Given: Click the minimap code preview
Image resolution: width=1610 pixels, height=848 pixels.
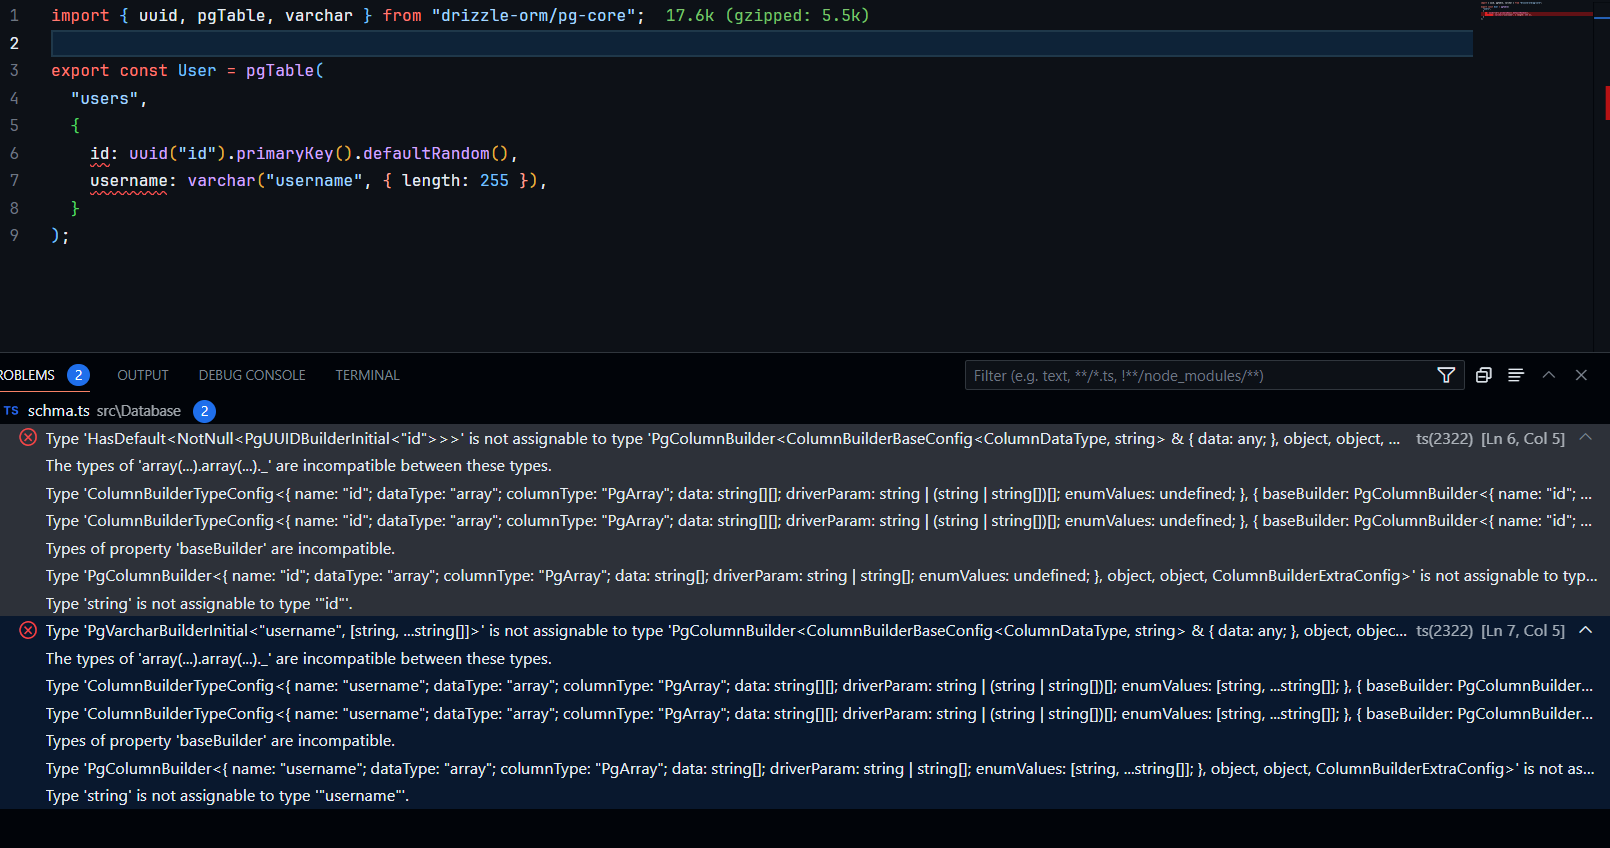Looking at the screenshot, I should click(1535, 10).
